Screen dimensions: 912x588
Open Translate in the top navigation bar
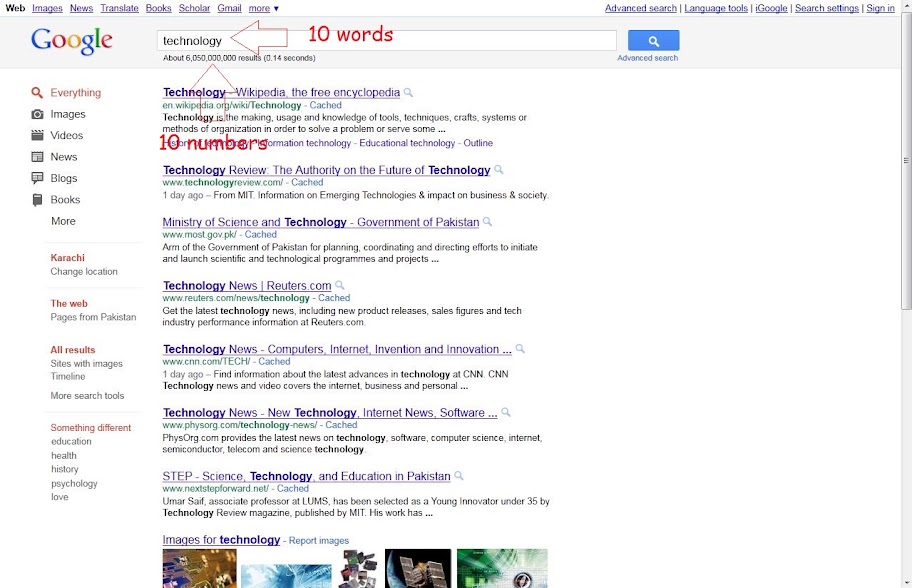tap(119, 8)
